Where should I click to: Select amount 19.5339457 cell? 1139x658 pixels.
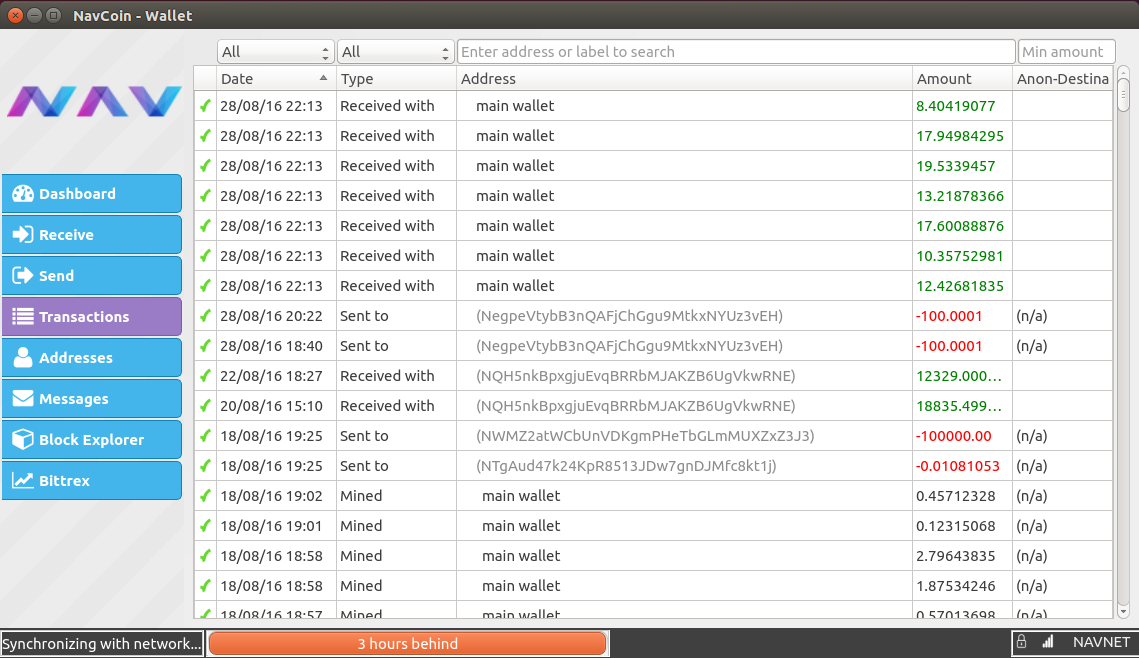coord(962,166)
